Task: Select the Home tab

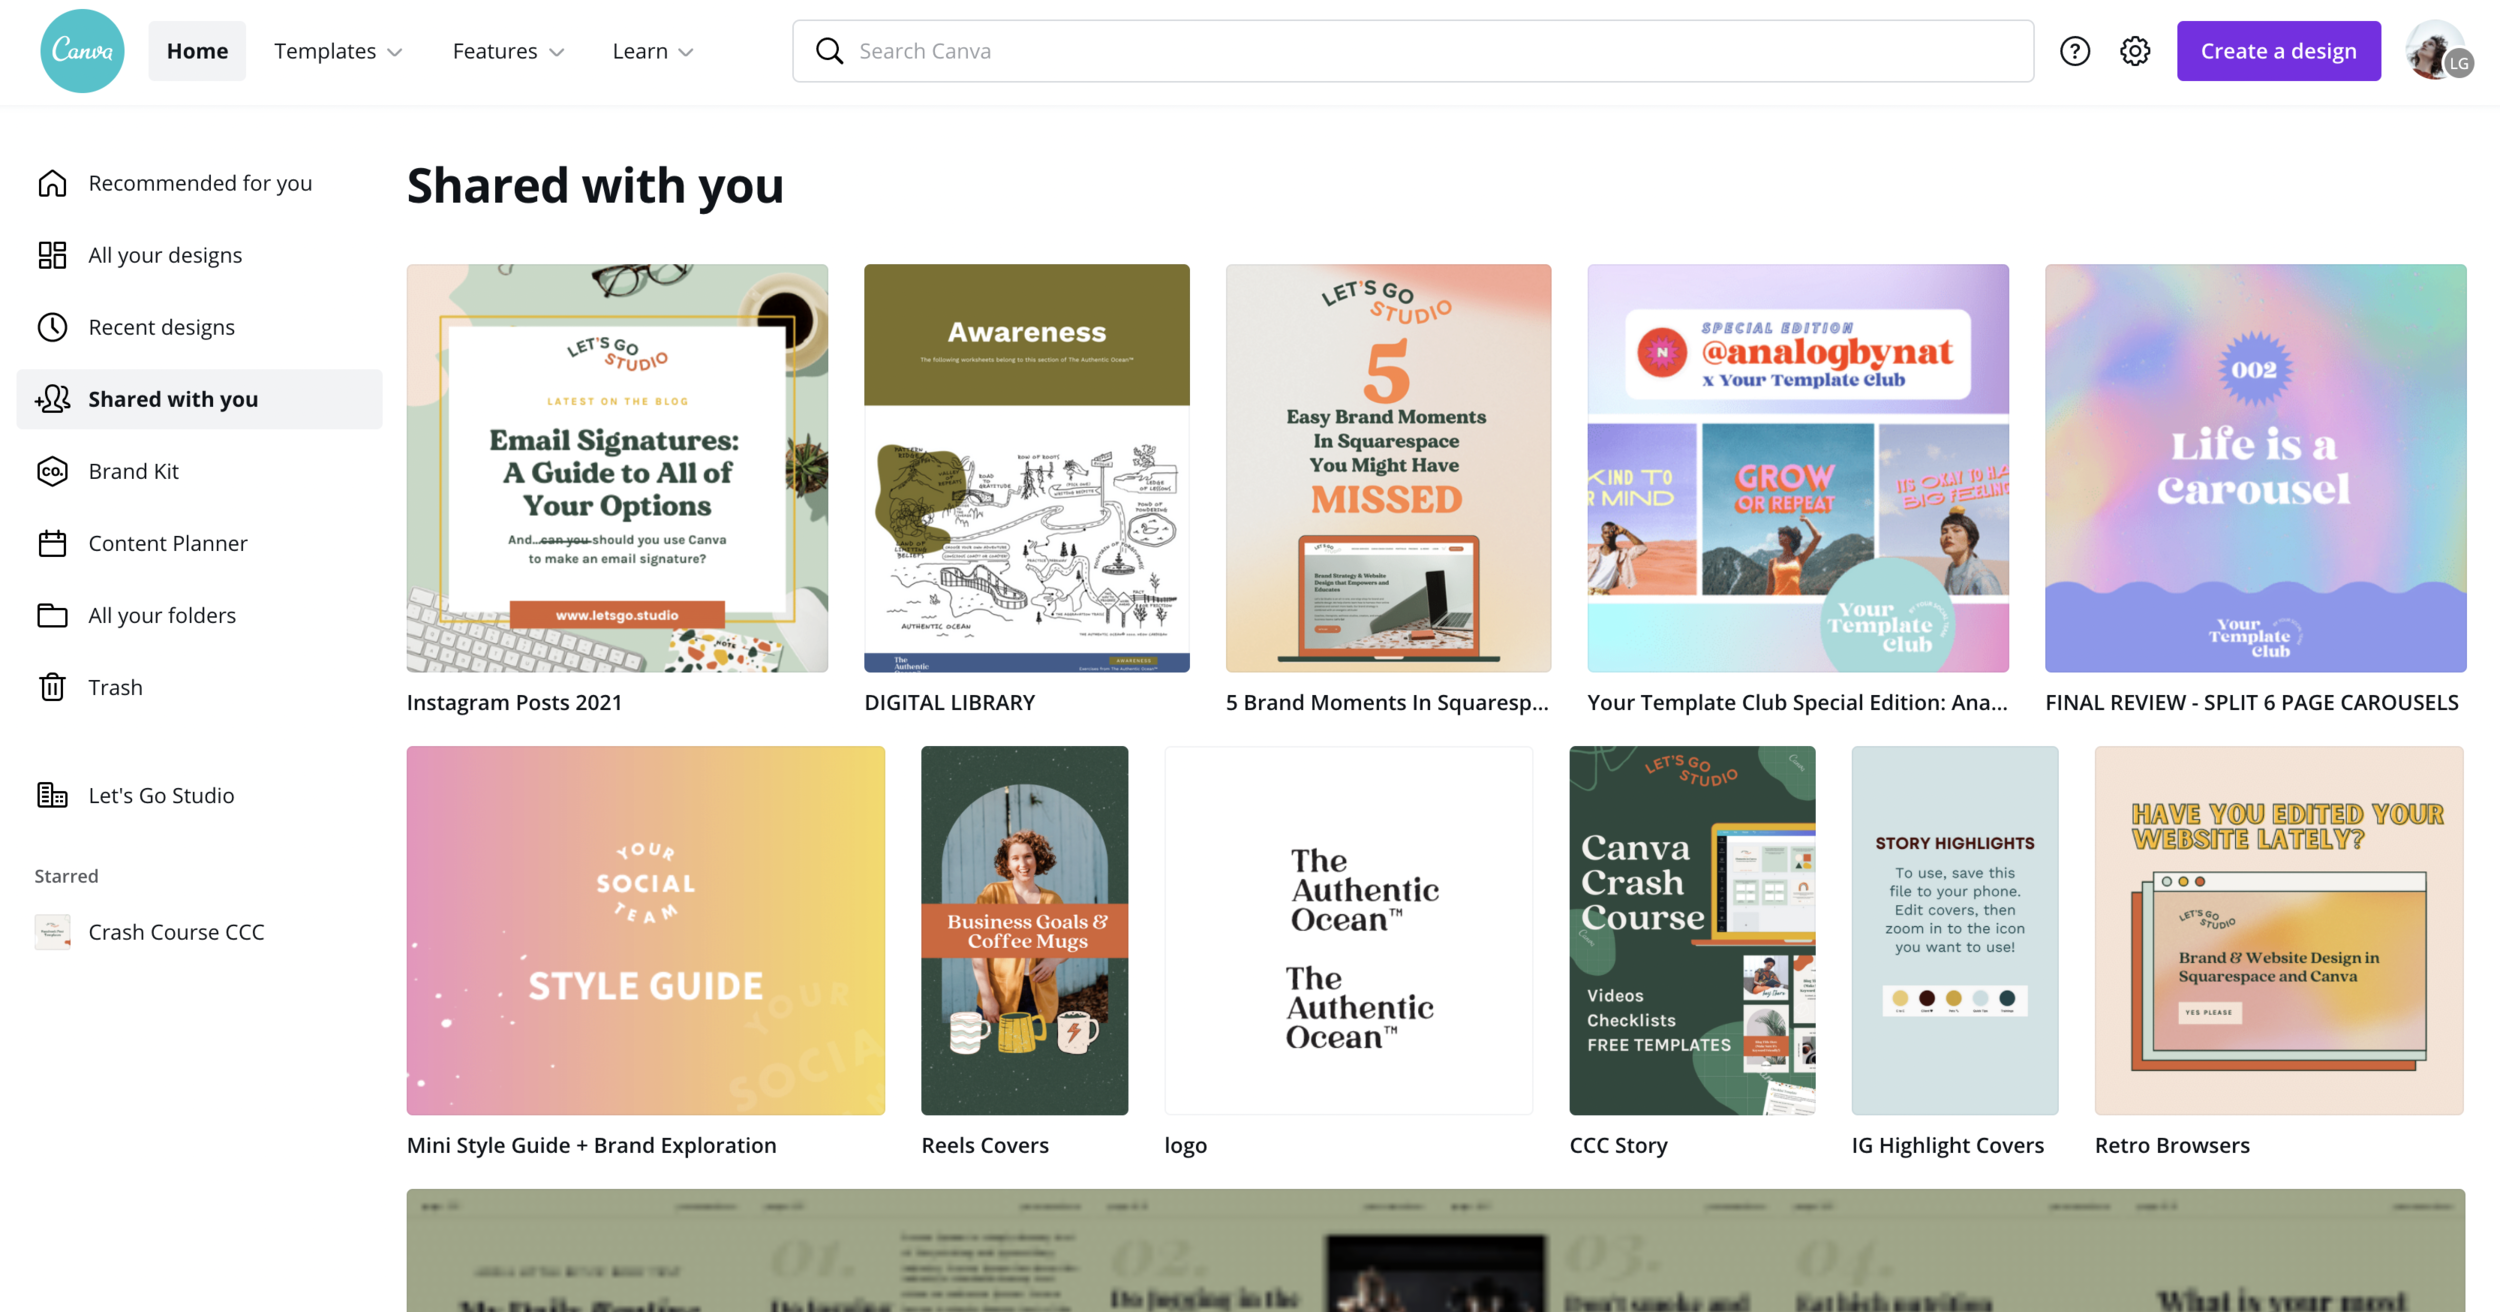Action: (197, 51)
